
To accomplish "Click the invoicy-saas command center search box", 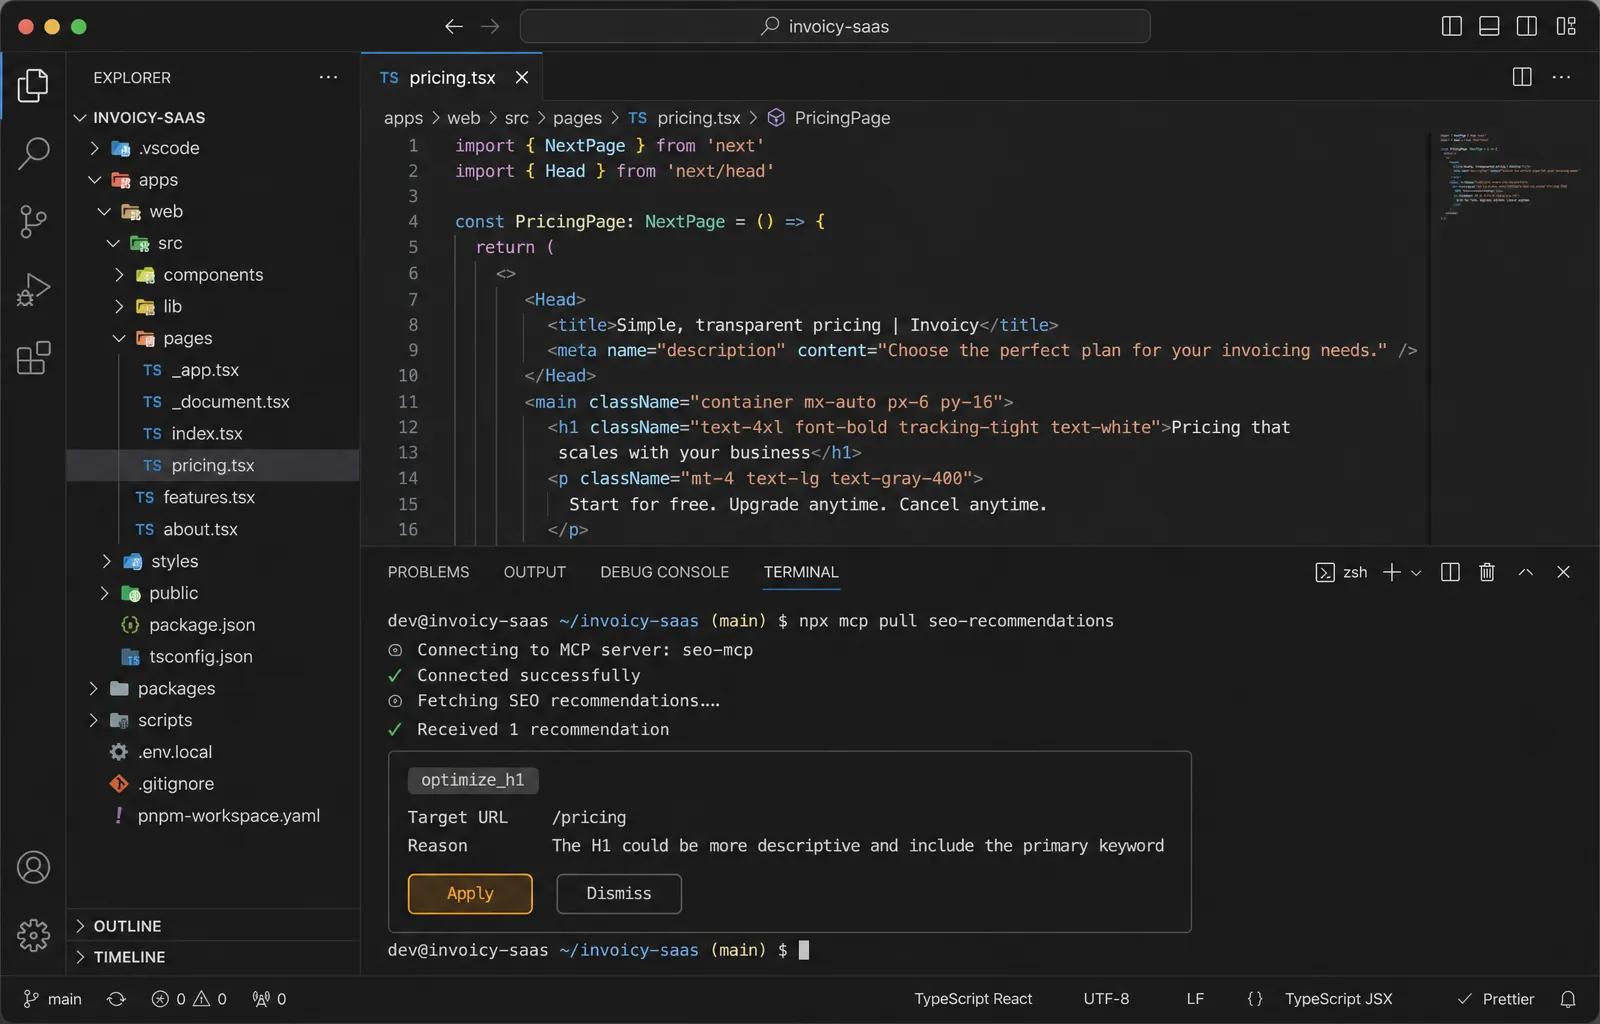I will [835, 26].
